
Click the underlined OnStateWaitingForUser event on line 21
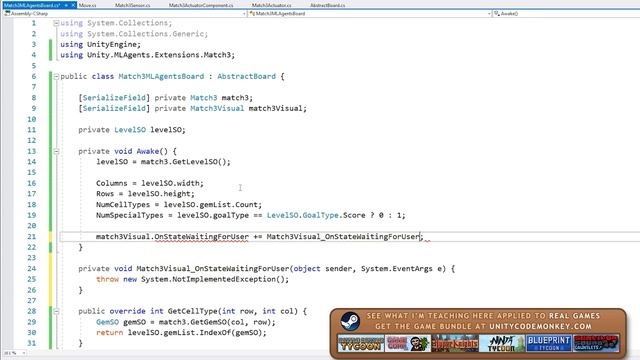(201, 237)
